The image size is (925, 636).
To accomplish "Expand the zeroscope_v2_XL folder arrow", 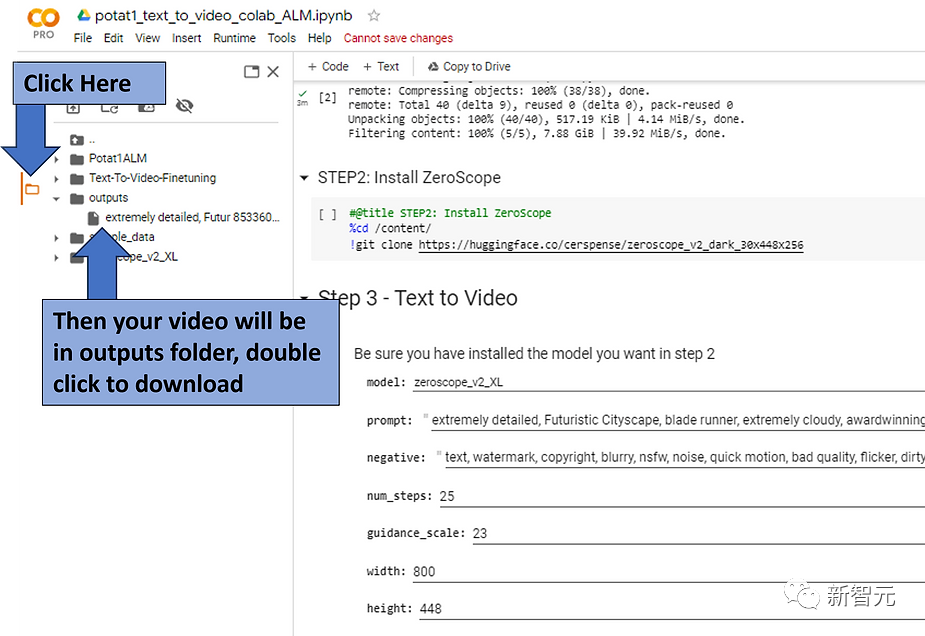I will [x=57, y=258].
